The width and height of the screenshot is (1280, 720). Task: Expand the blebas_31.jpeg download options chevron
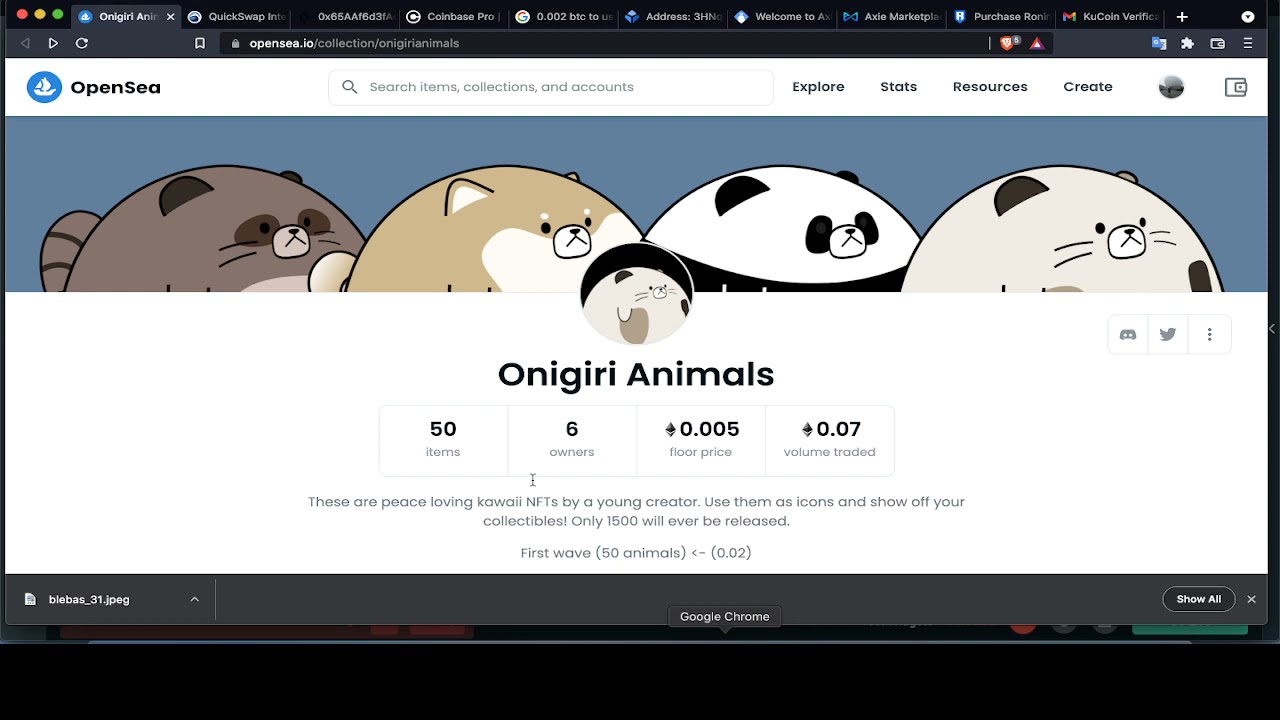194,599
